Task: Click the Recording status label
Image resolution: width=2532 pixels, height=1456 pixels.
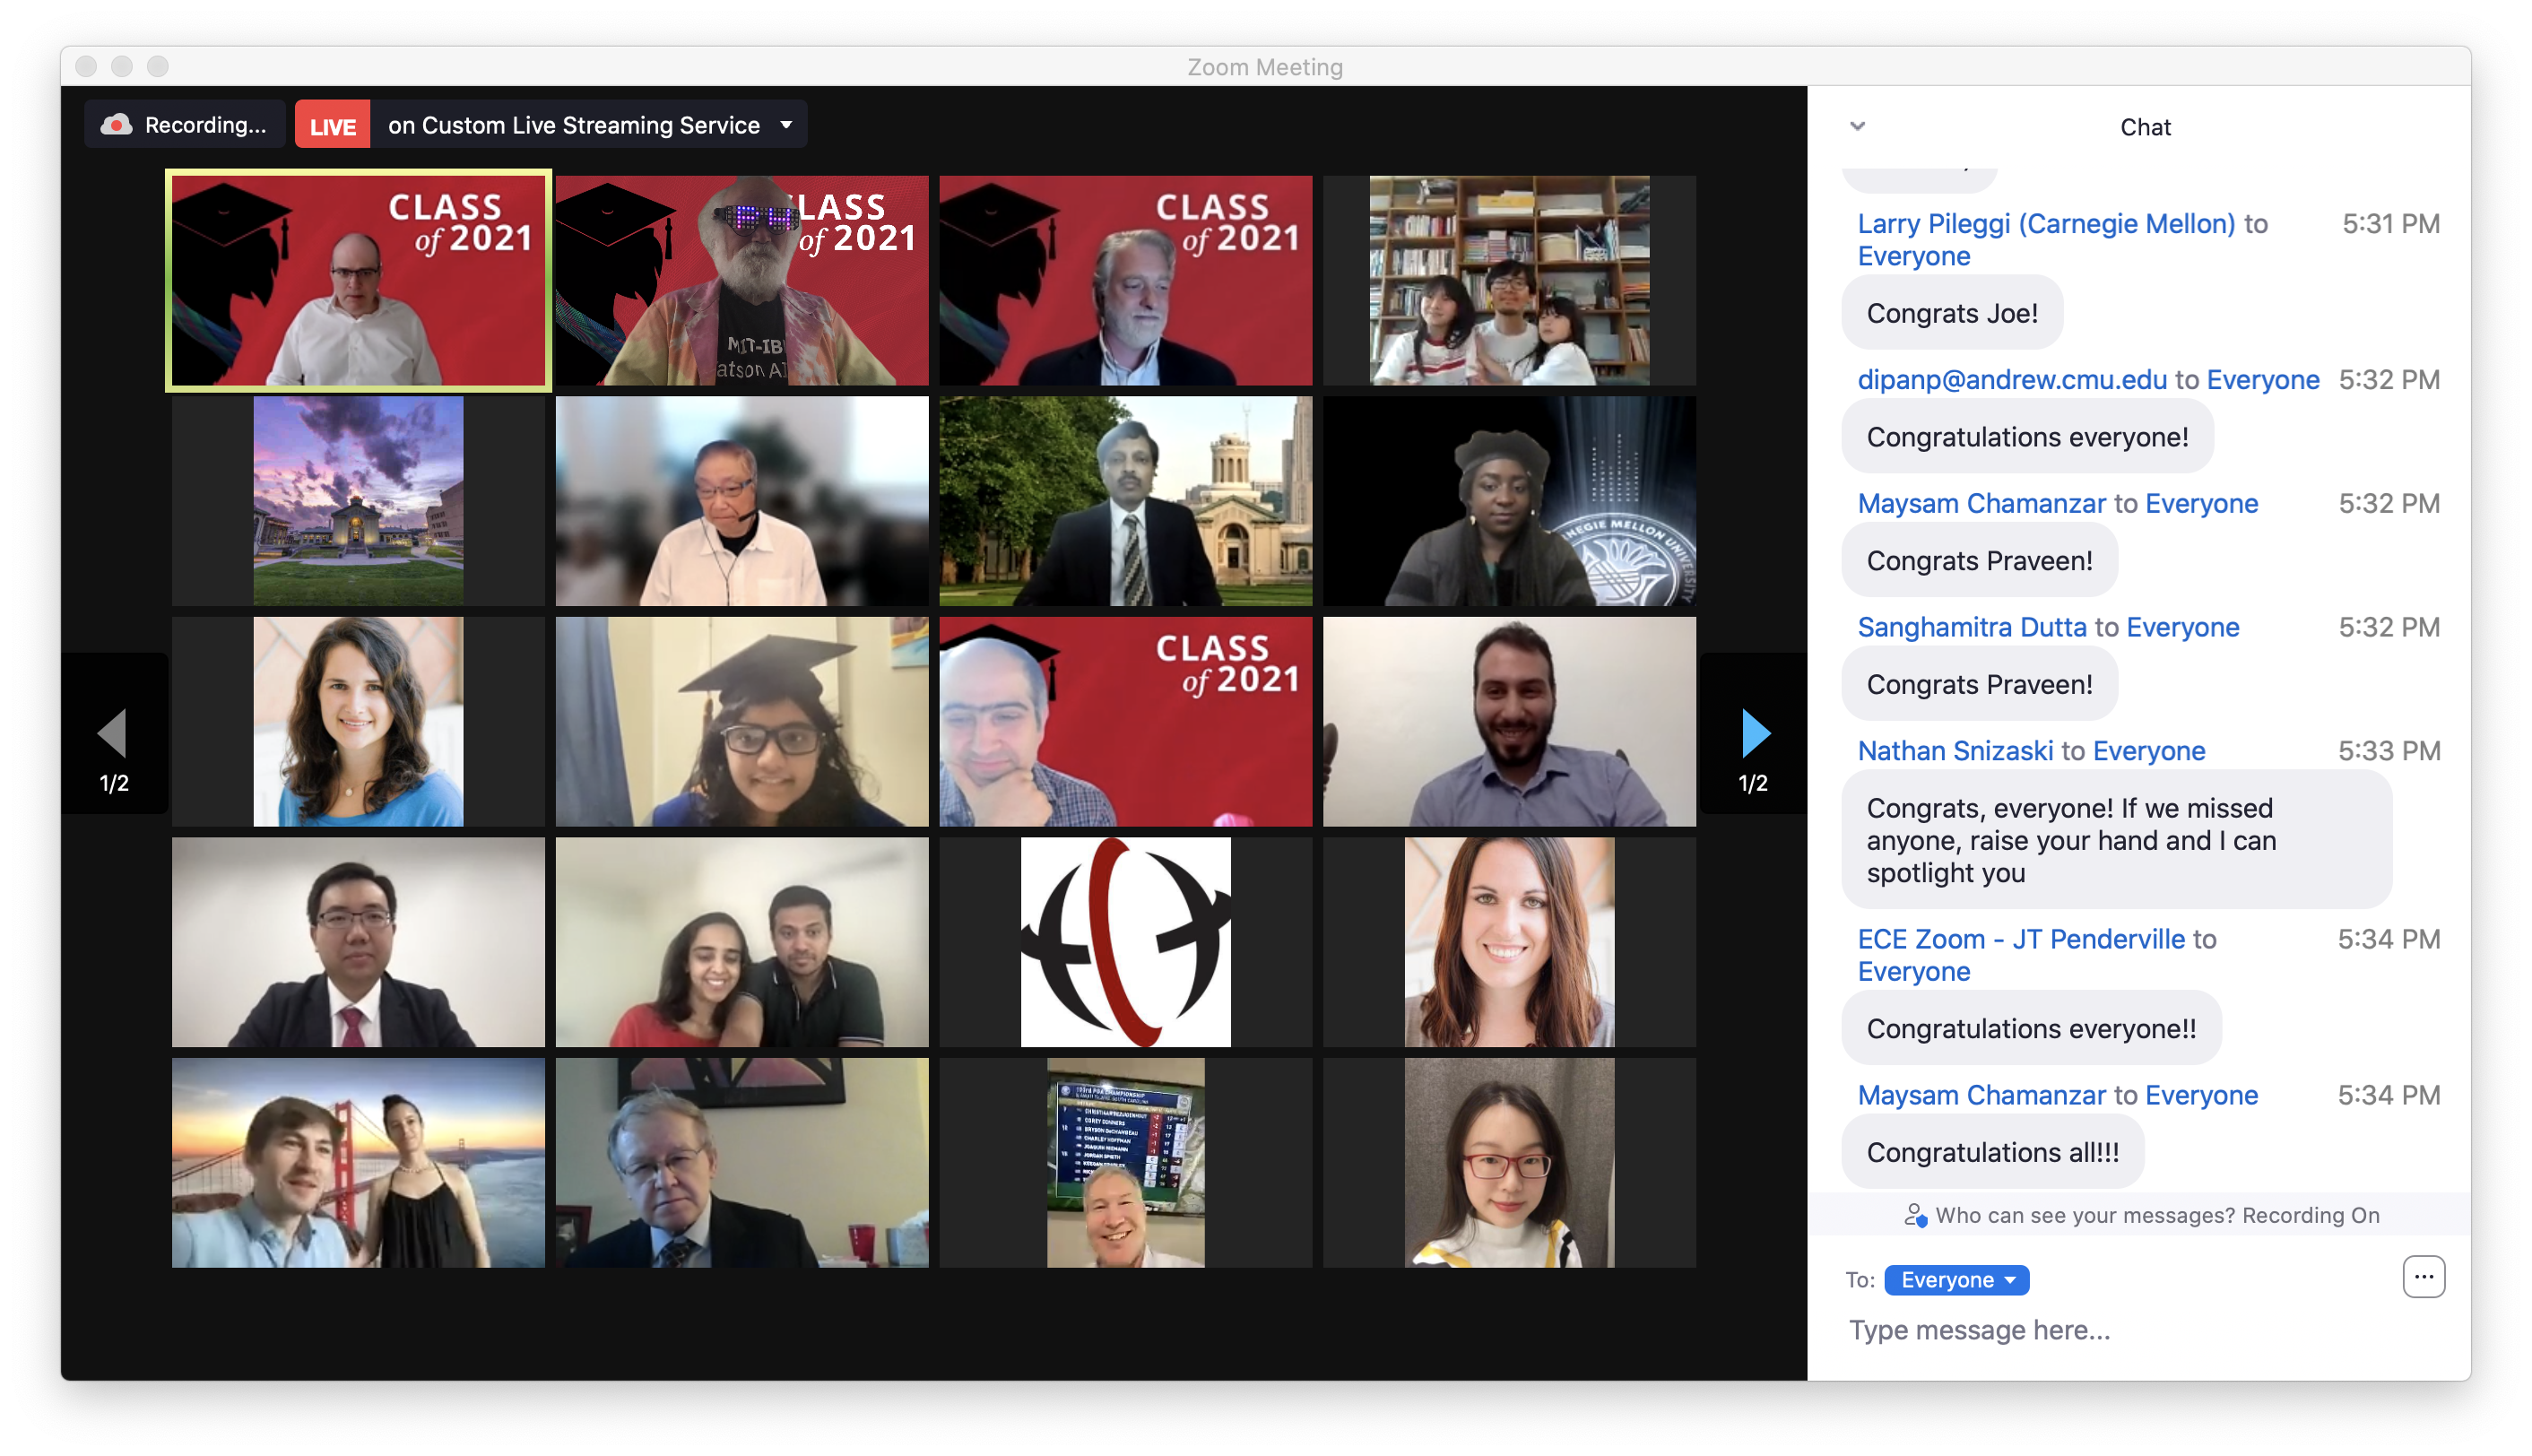Action: (205, 125)
